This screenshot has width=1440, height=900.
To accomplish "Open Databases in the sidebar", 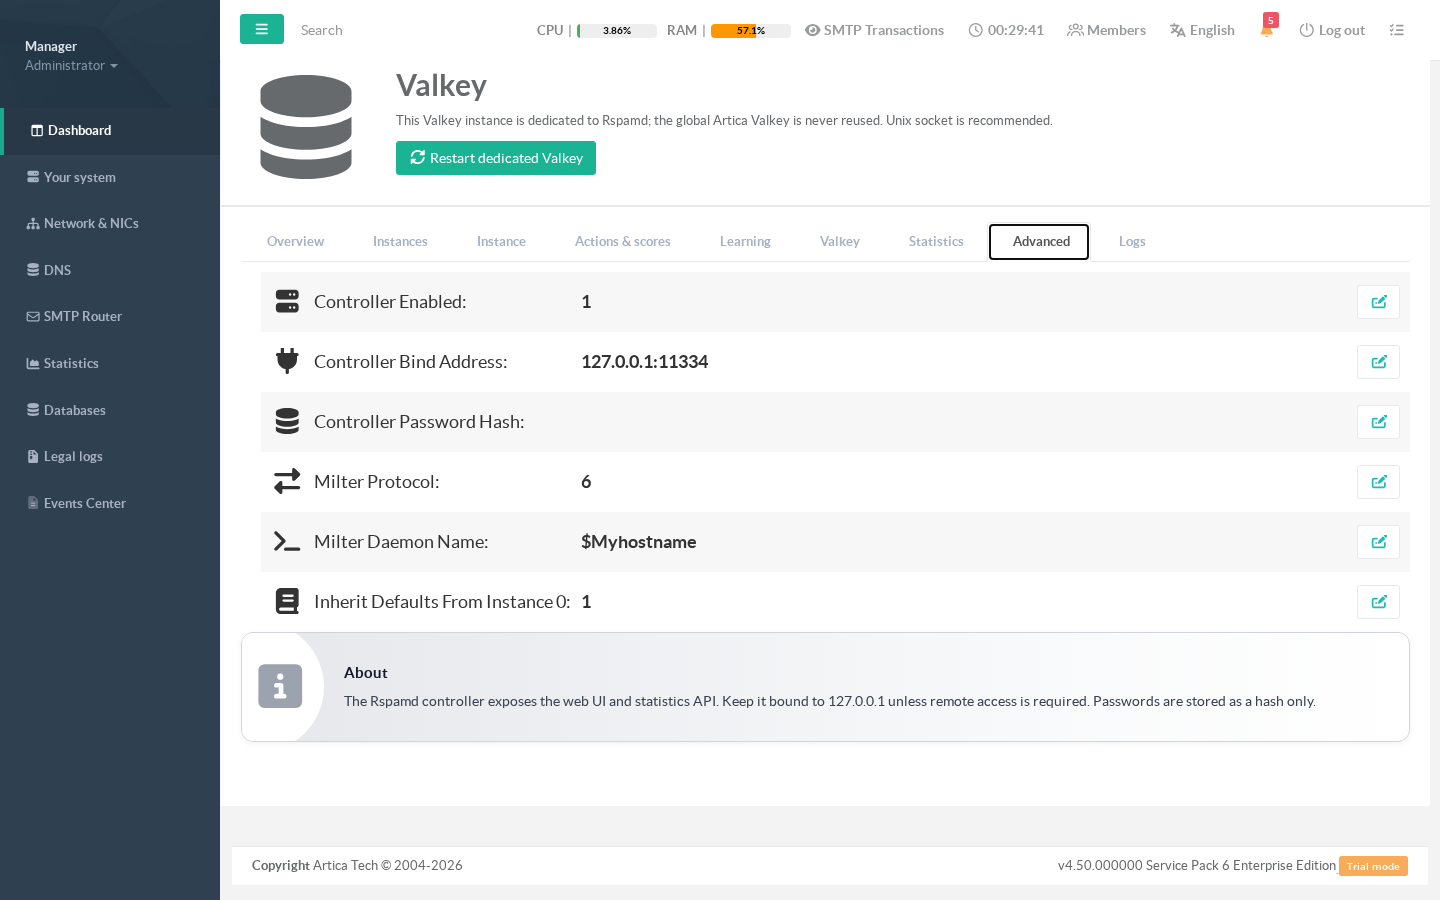I will [110, 411].
